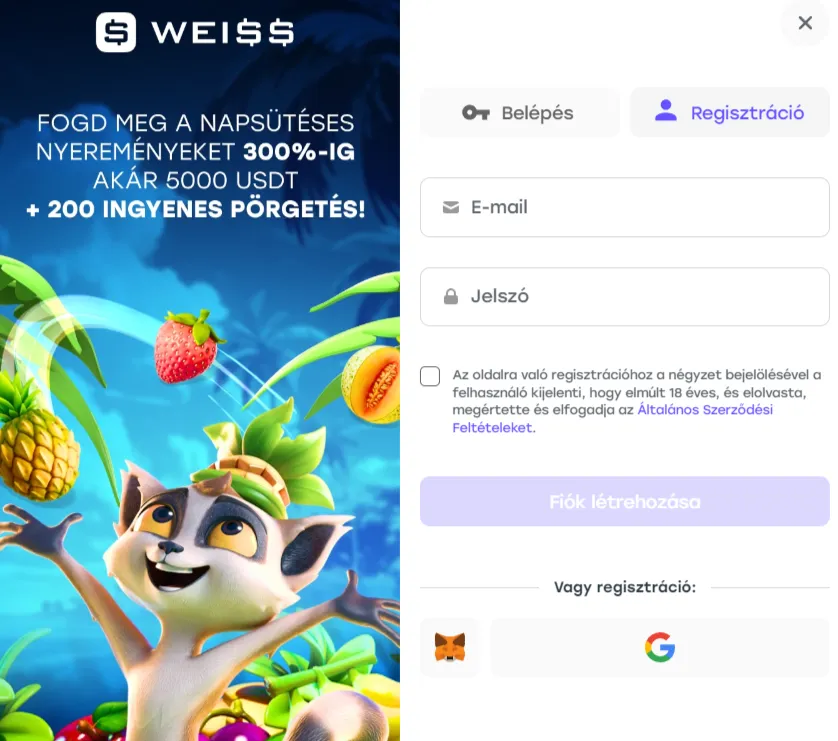Screen dimensions: 838x741
Task: Click the person icon beside Regisztráció
Action: pyautogui.click(x=666, y=111)
